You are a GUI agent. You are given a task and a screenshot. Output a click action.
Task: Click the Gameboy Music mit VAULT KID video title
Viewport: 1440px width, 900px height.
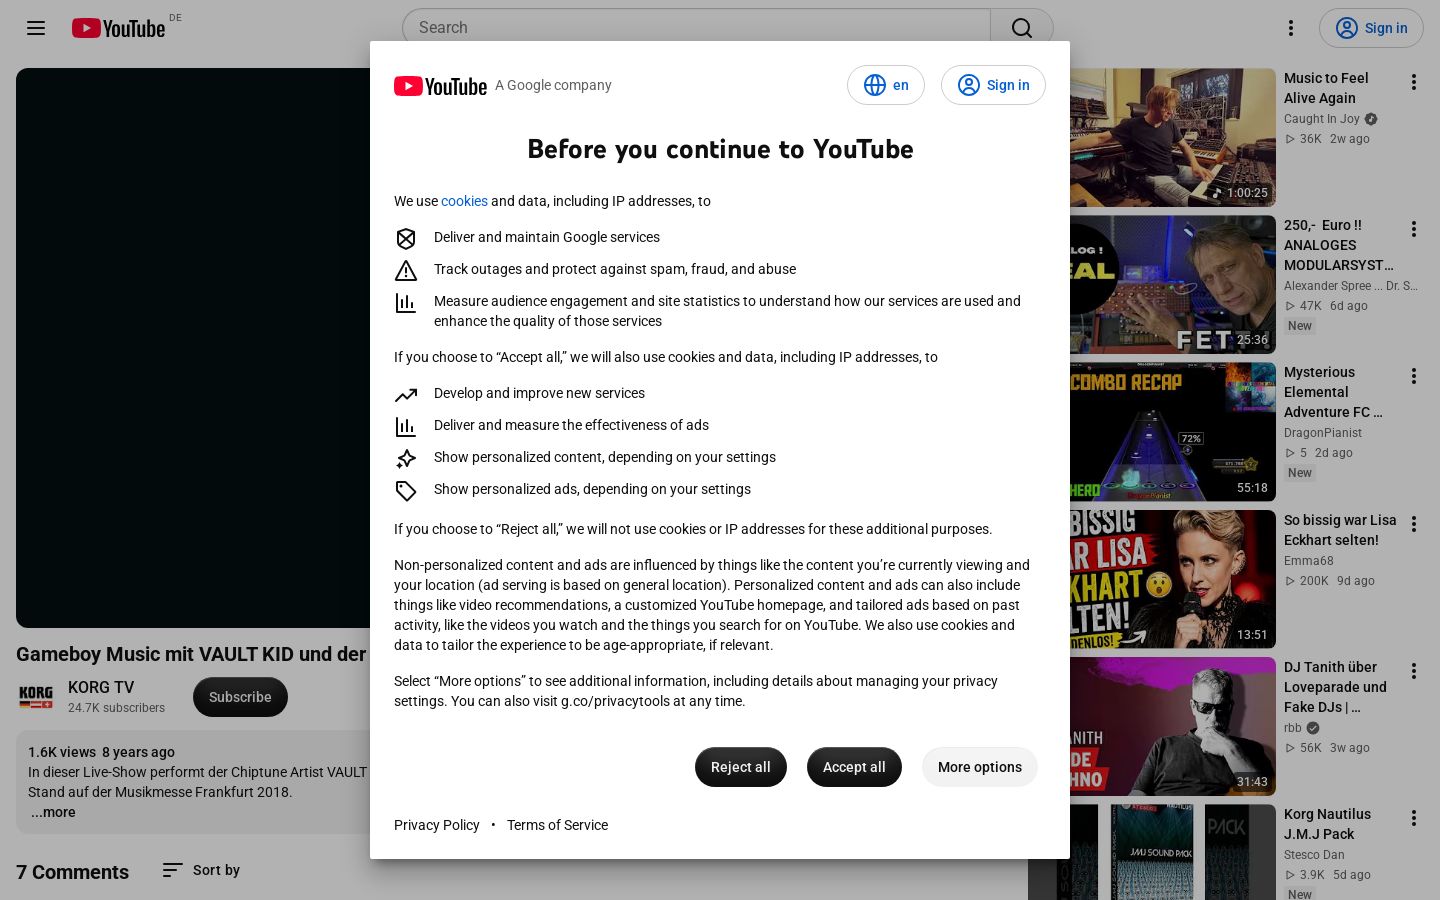192,654
